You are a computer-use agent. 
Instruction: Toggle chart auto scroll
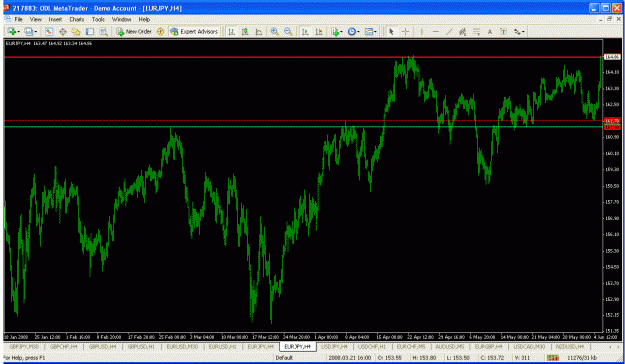point(305,31)
